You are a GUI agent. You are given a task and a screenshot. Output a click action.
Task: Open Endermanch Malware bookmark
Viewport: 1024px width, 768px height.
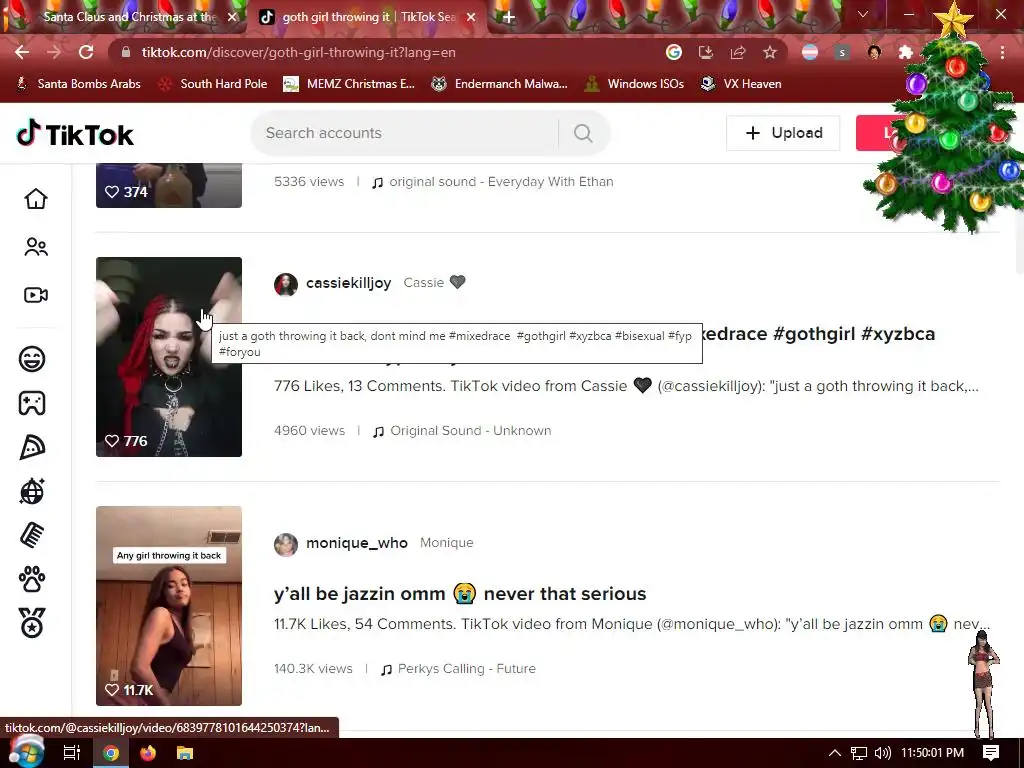pos(499,84)
